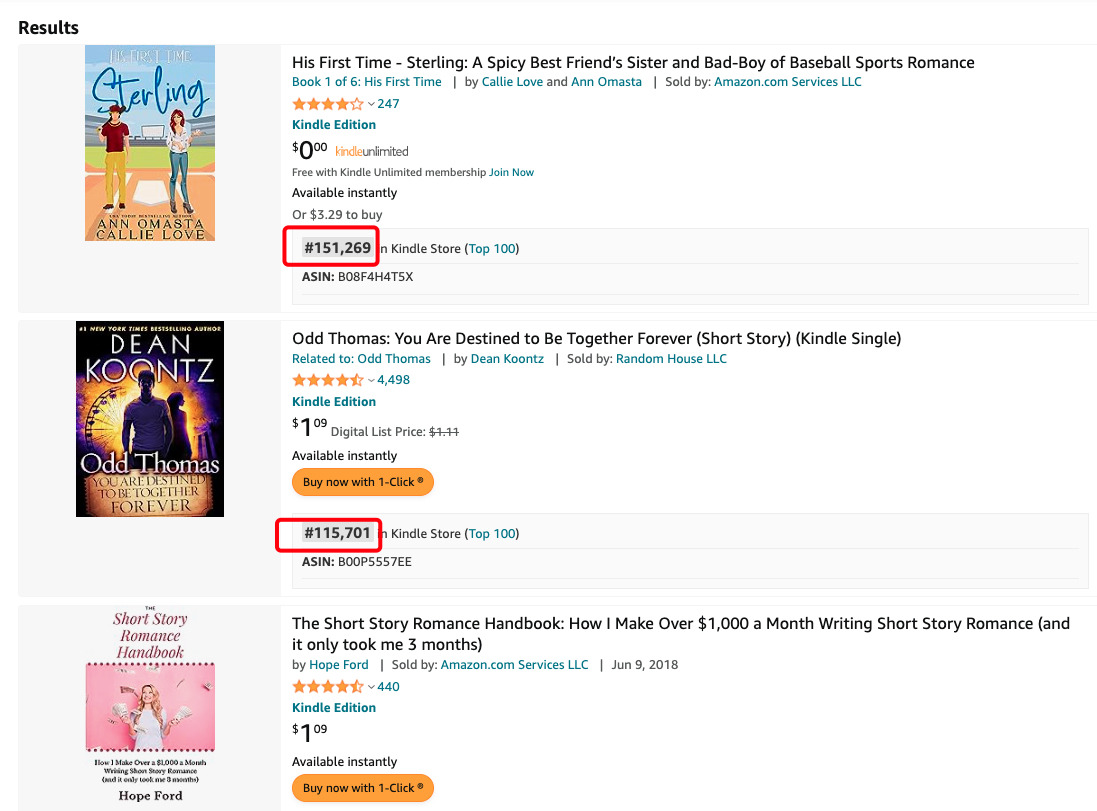This screenshot has height=811, width=1097.
Task: Expand ratings chevron beside 4,498 reviews
Action: [x=371, y=380]
